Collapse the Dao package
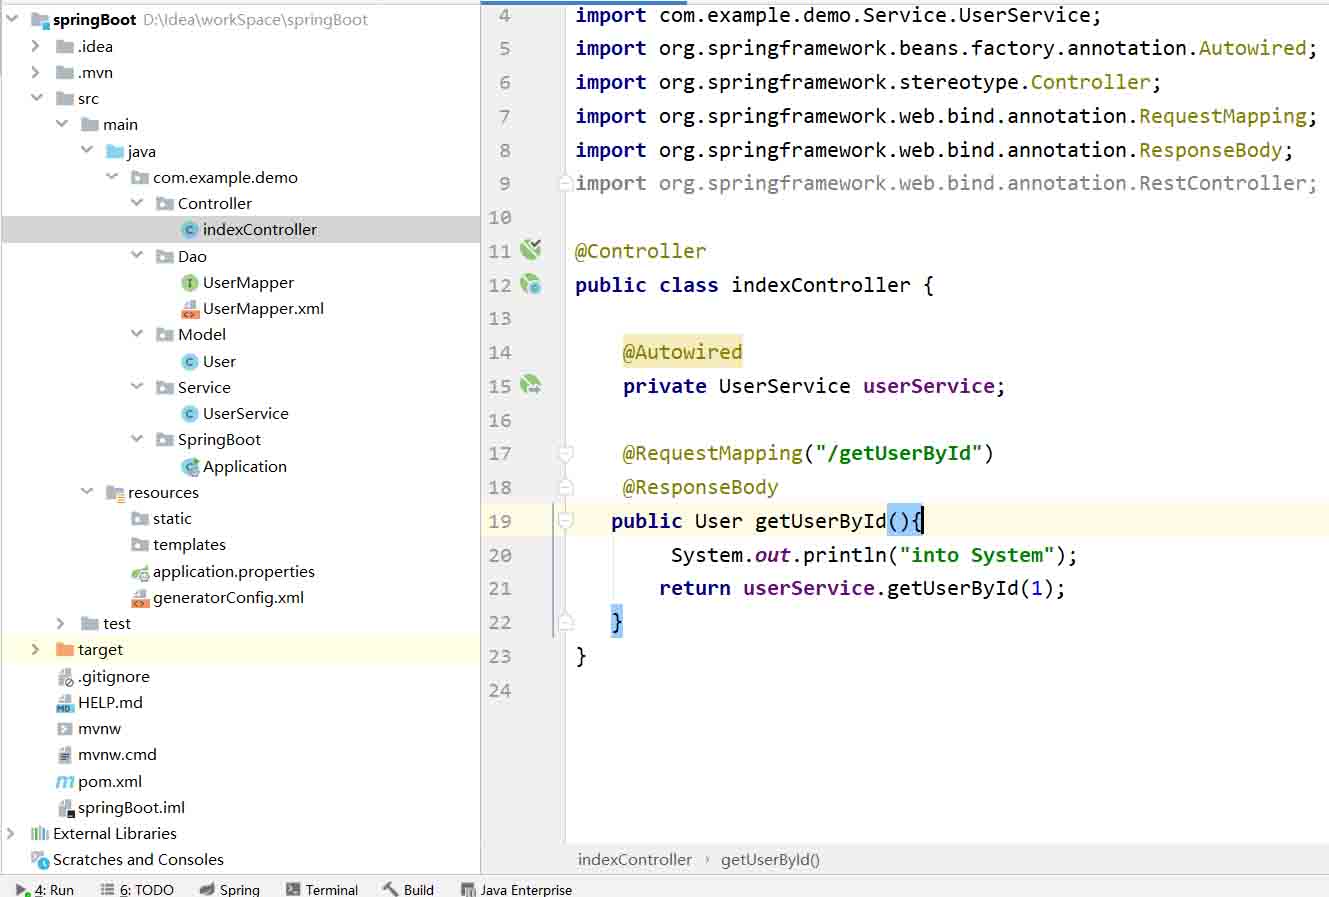1329x897 pixels. coord(137,256)
